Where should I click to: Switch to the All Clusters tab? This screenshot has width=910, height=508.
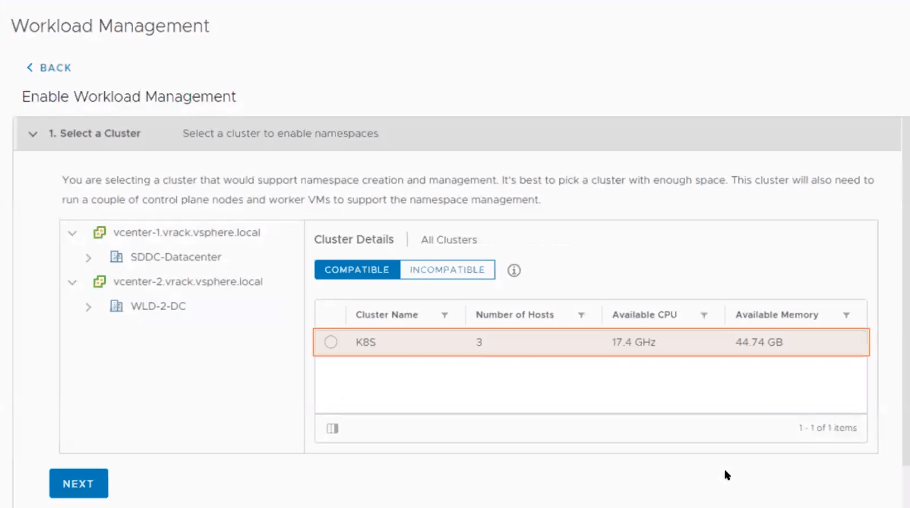pos(448,240)
